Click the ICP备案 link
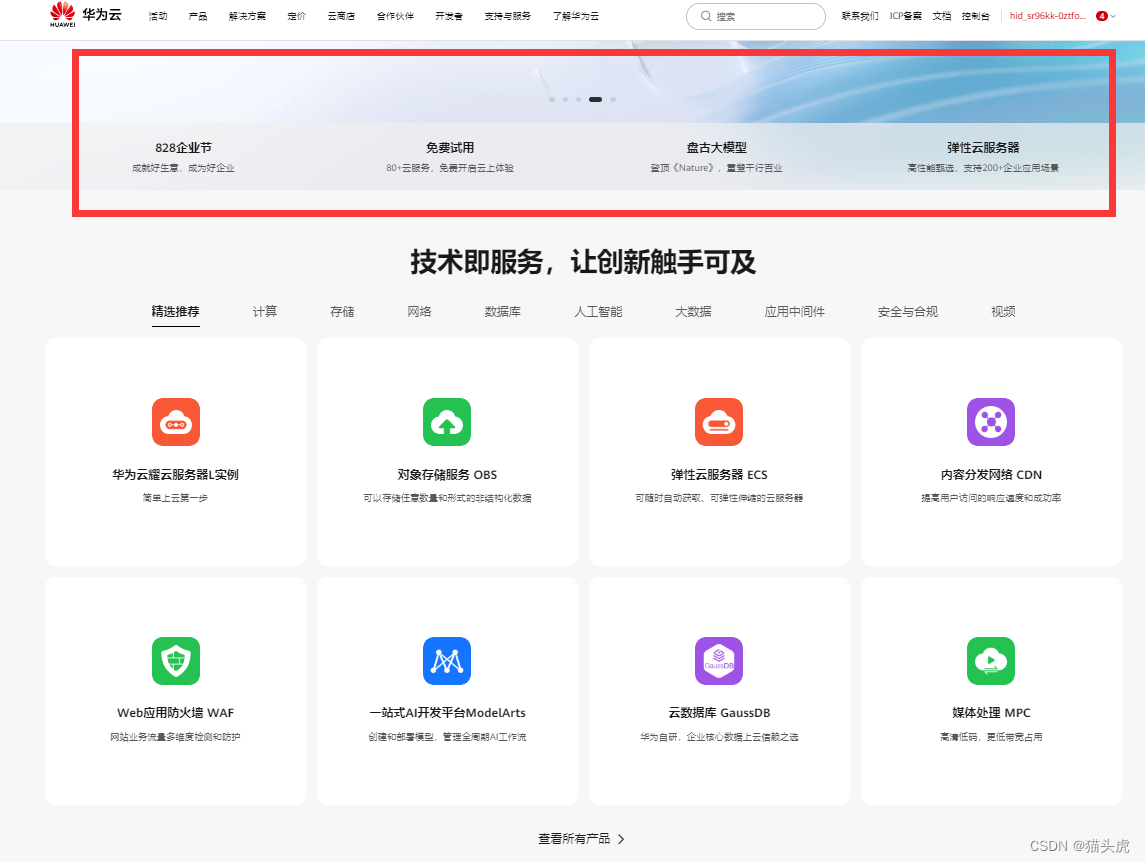Screen dimensions: 1145x862 [x=905, y=16]
